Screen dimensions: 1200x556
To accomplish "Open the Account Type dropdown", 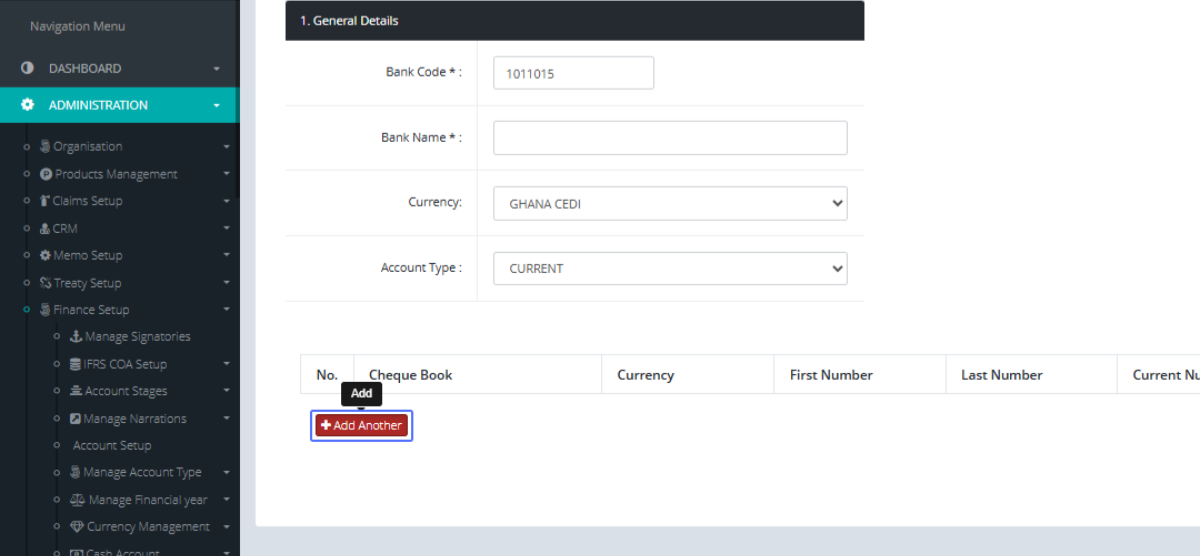I will [x=670, y=269].
